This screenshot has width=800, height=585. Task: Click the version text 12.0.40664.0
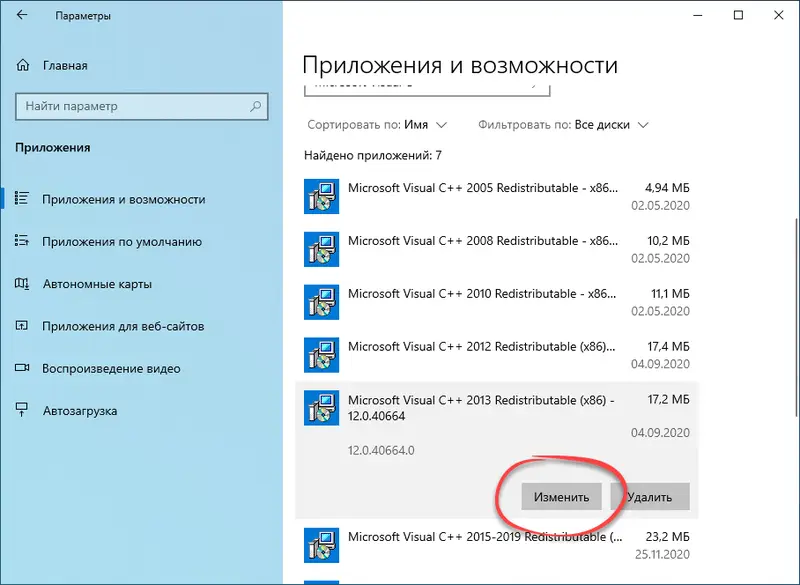[x=381, y=450]
